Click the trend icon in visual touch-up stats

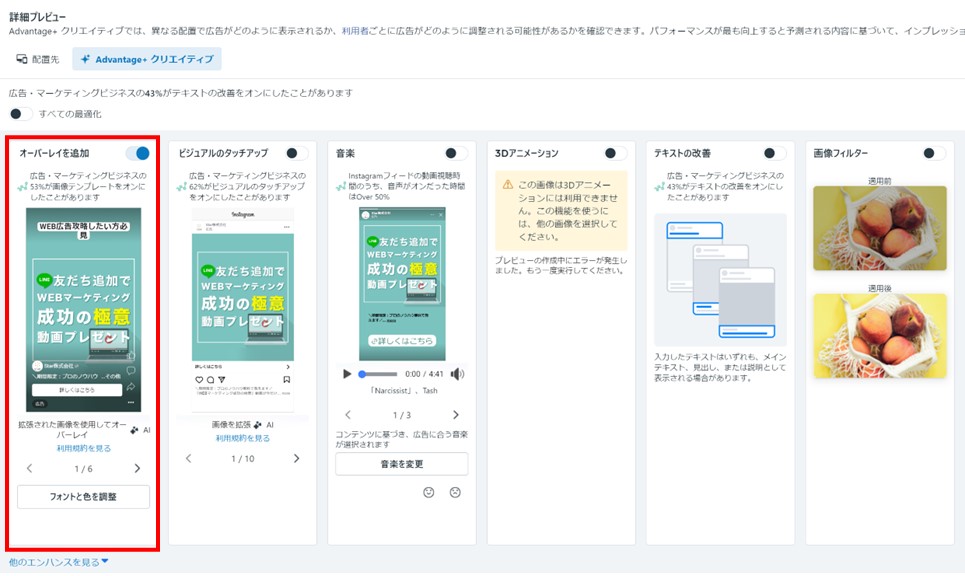(182, 186)
